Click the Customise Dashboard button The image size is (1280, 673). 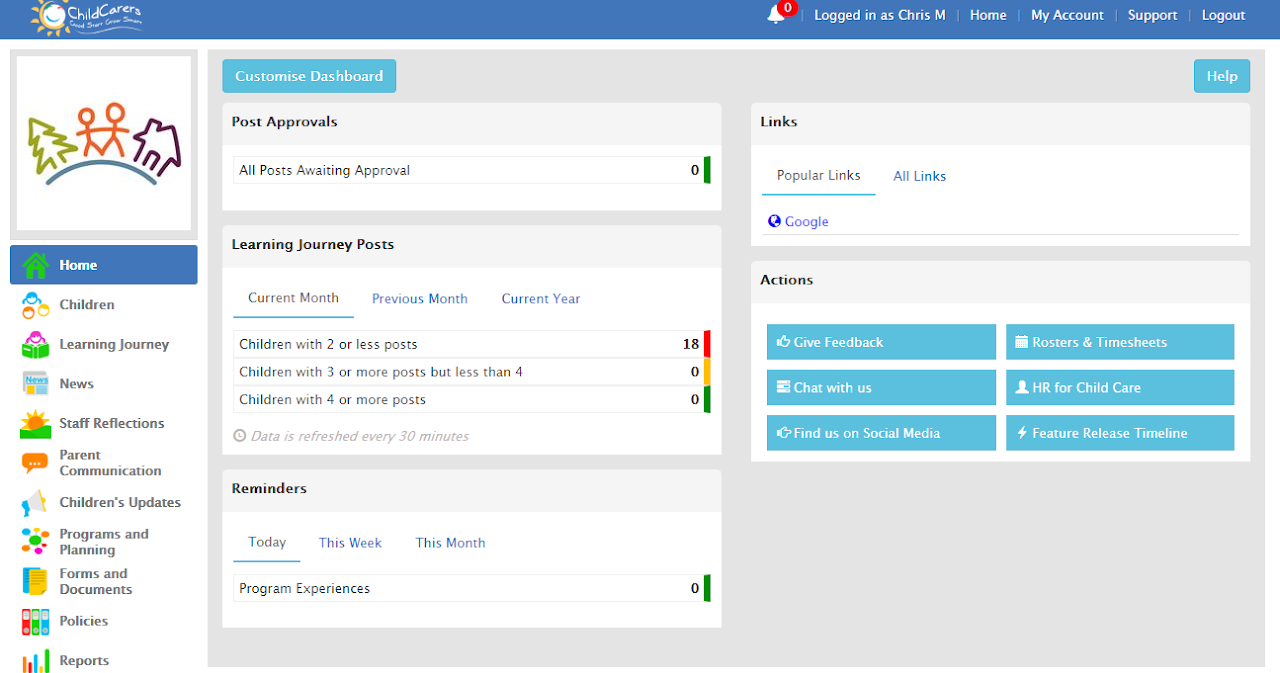pyautogui.click(x=309, y=76)
